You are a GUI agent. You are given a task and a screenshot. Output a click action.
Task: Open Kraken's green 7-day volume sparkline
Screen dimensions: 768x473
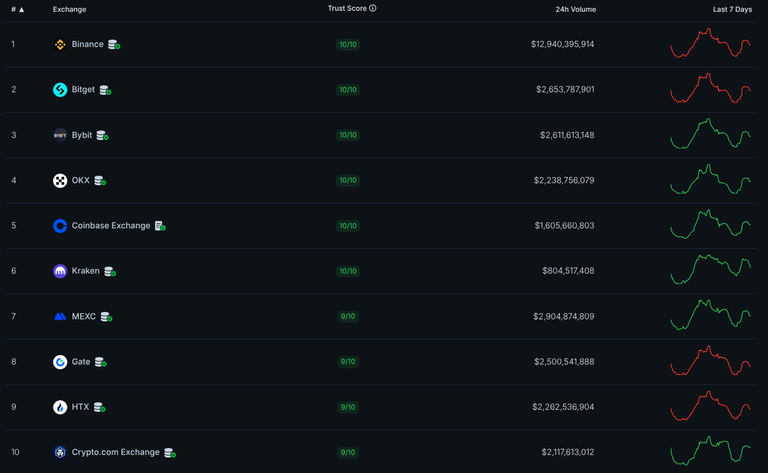[711, 269]
